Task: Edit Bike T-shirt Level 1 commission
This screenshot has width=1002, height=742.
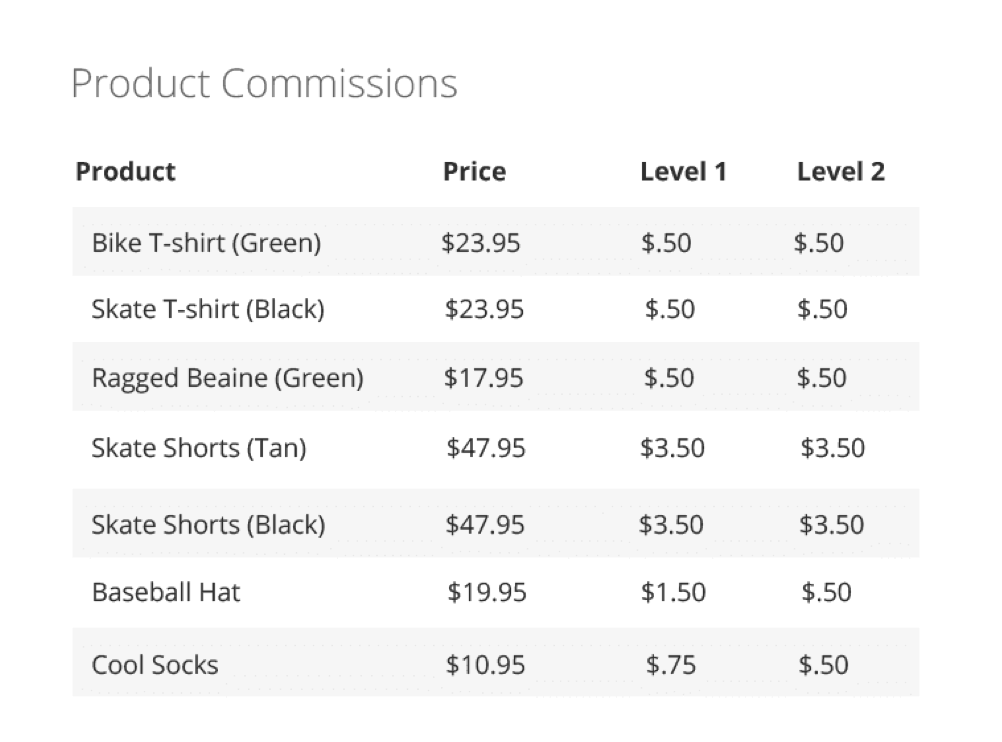Action: point(666,243)
